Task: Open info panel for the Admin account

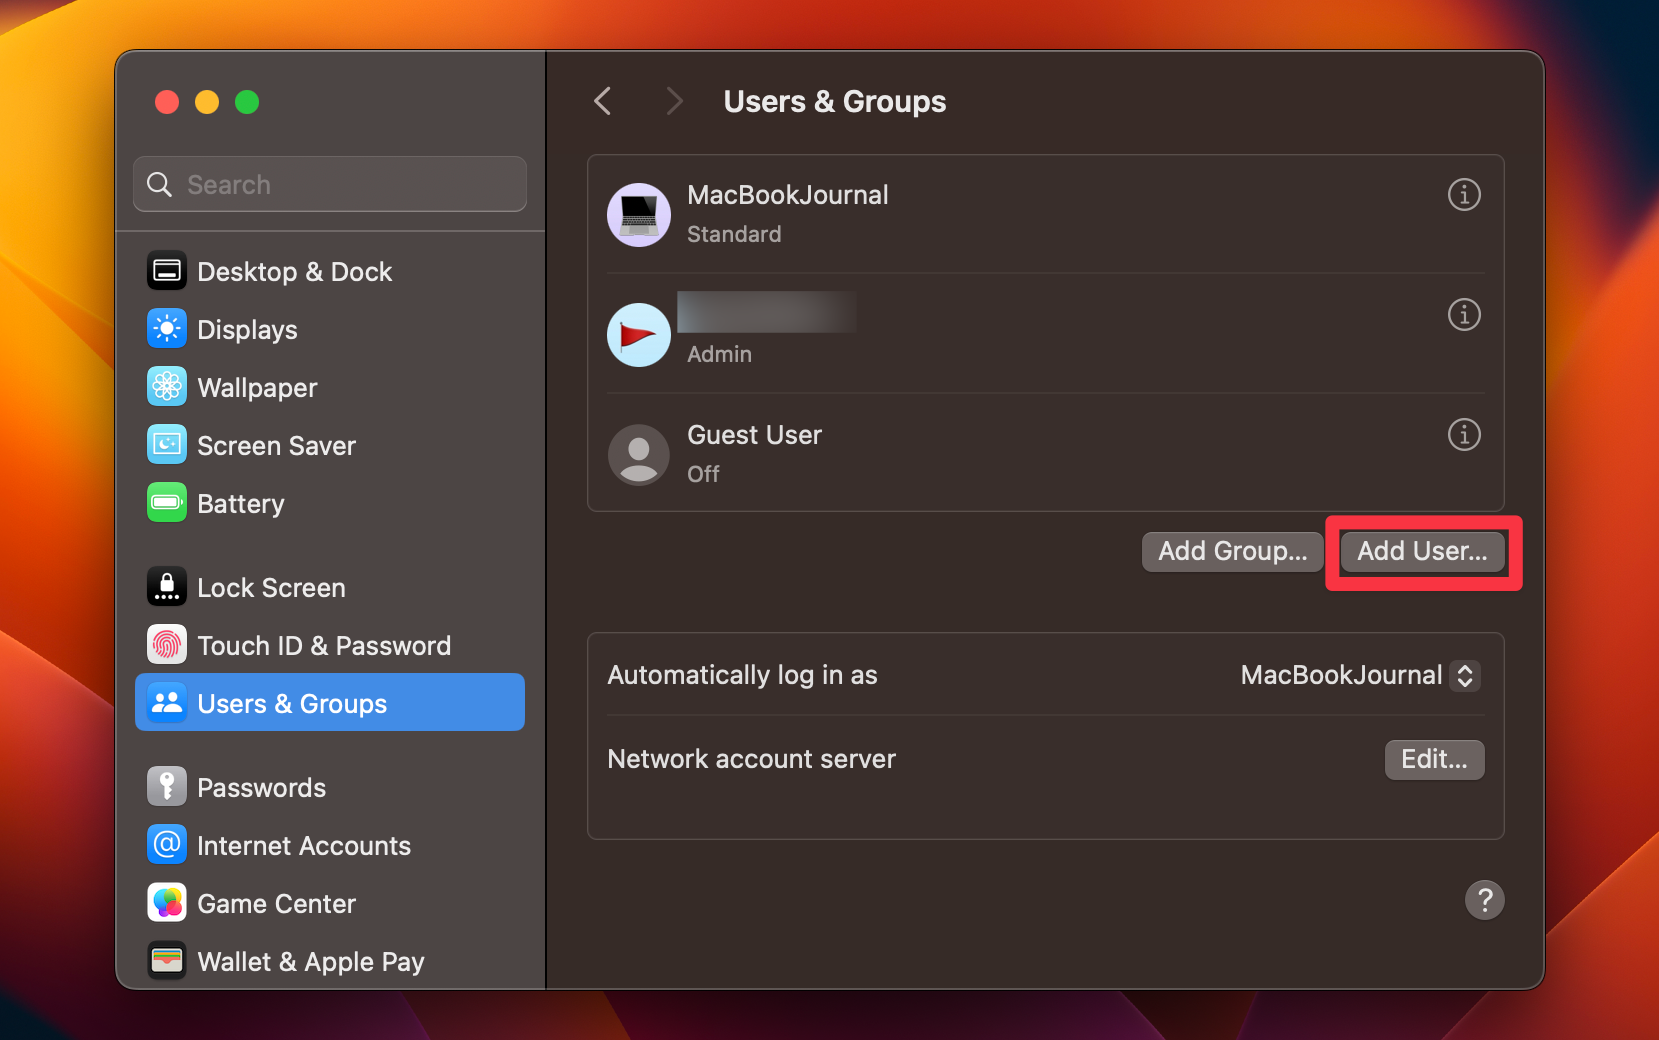Action: 1463,314
